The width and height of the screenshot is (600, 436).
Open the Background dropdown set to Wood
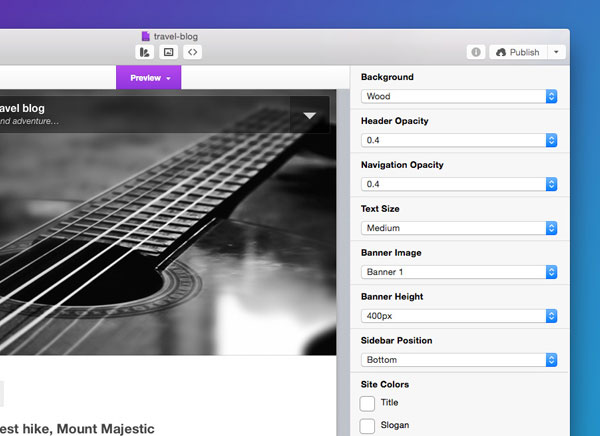pyautogui.click(x=459, y=96)
